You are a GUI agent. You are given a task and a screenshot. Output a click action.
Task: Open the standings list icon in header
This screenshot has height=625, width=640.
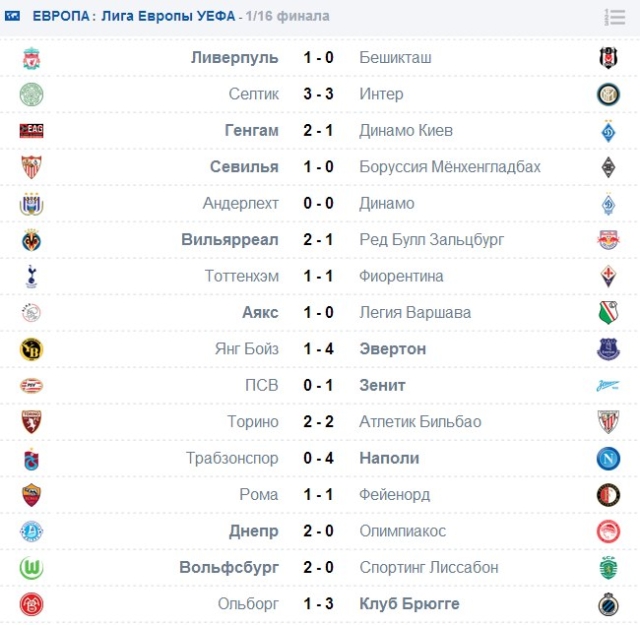tap(615, 17)
